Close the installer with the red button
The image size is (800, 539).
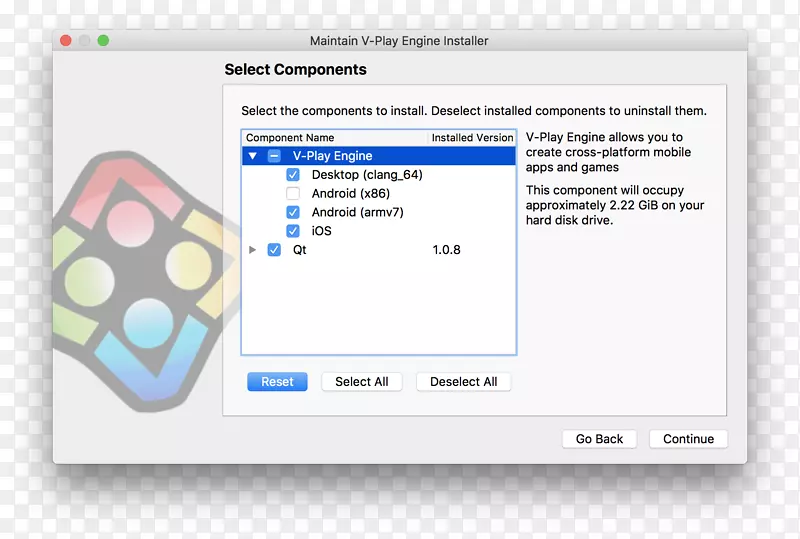click(x=66, y=41)
